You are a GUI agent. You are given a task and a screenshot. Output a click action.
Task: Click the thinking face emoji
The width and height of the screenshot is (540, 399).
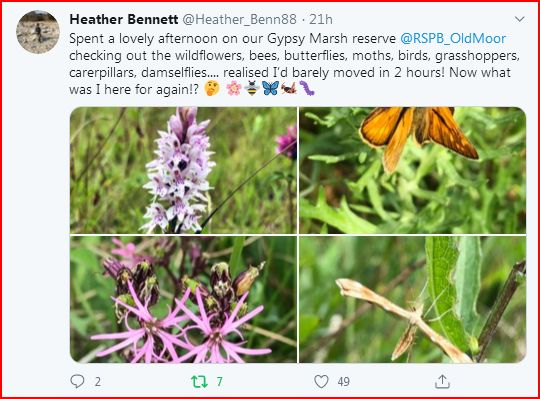pos(212,88)
